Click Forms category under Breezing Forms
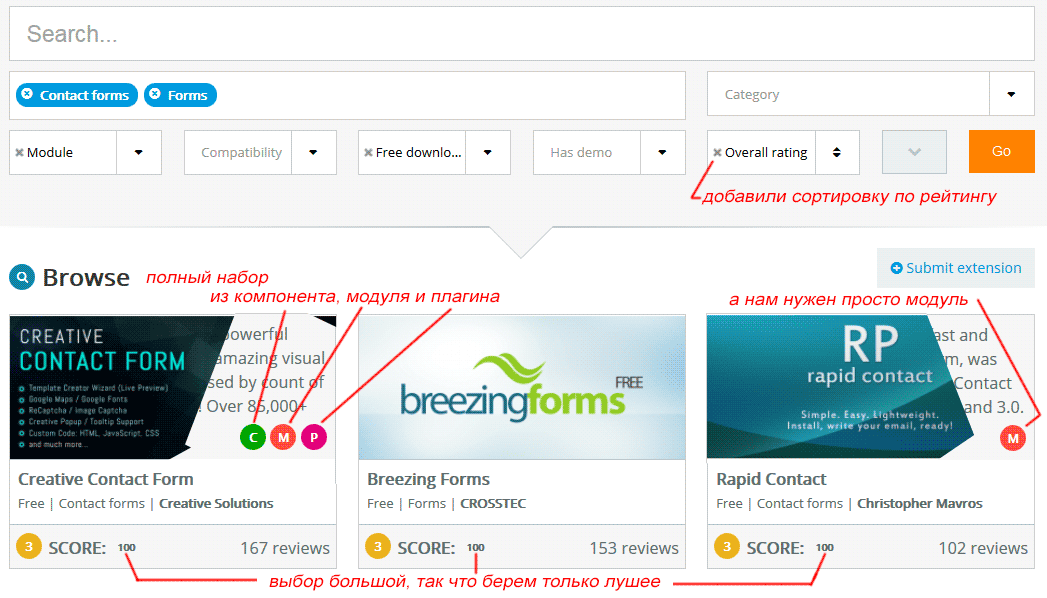Screen dimensions: 1047x598 click(427, 503)
